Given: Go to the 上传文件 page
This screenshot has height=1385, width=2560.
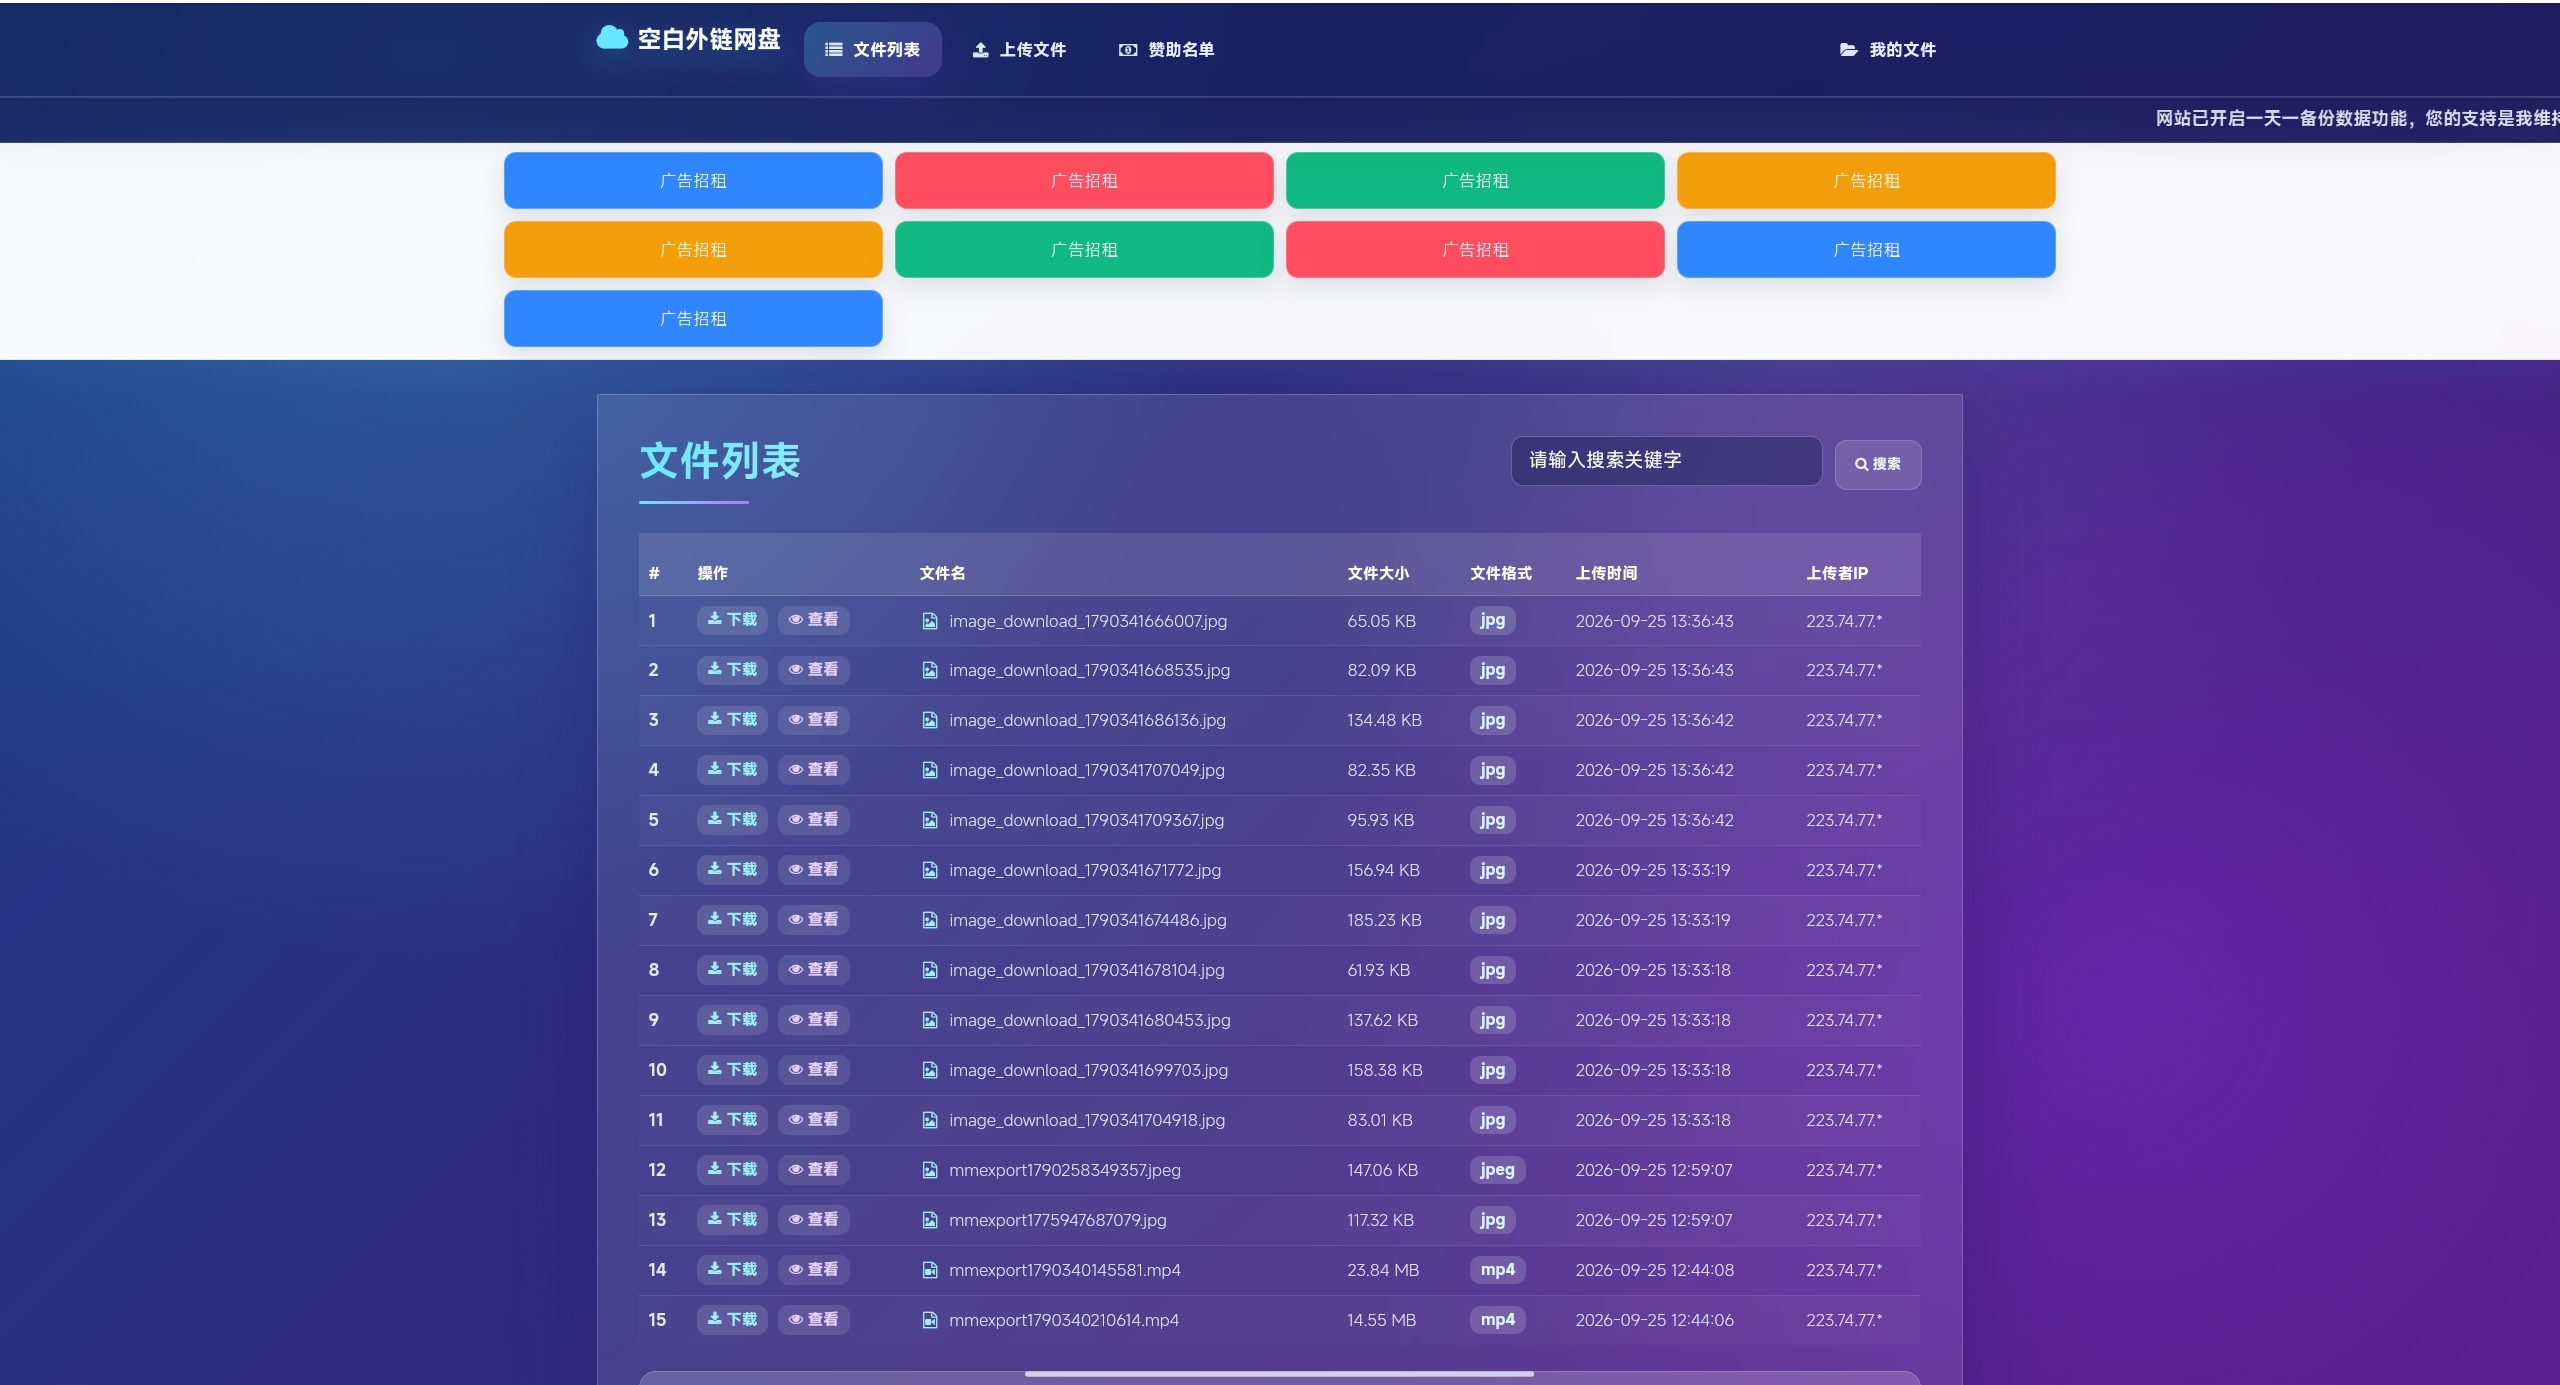Looking at the screenshot, I should (1019, 49).
